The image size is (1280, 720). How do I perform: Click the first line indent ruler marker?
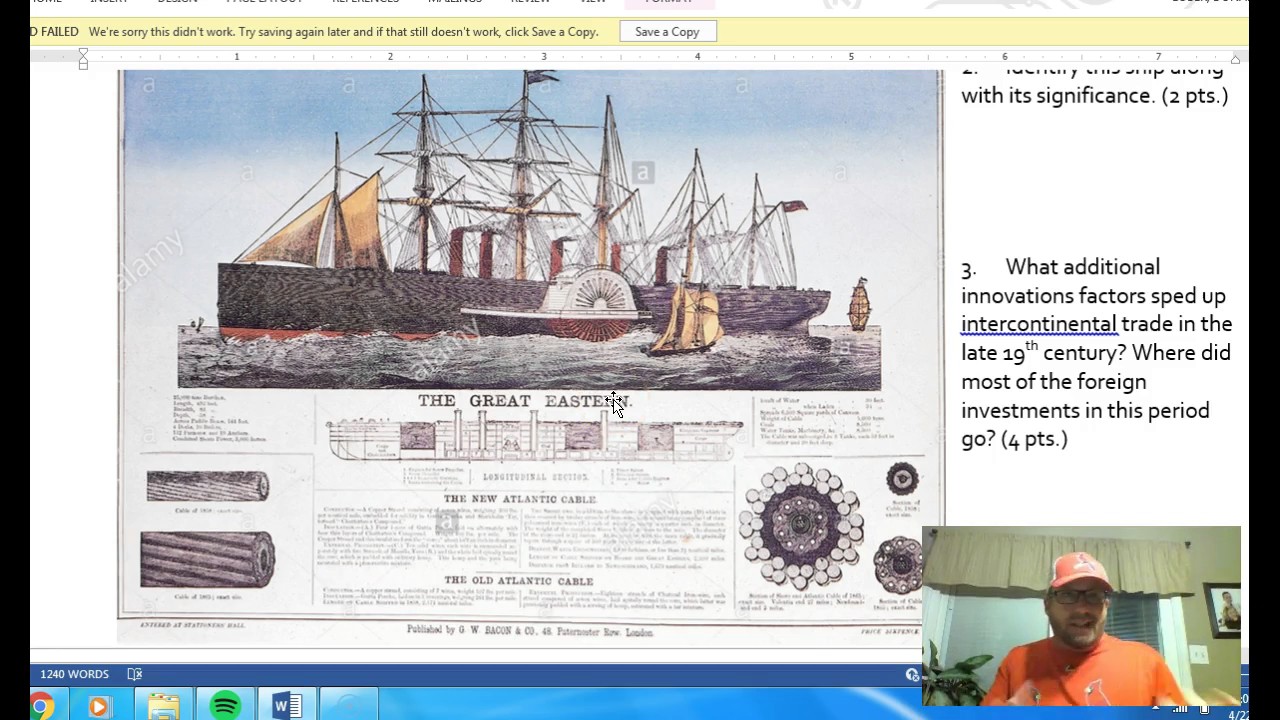click(x=83, y=53)
